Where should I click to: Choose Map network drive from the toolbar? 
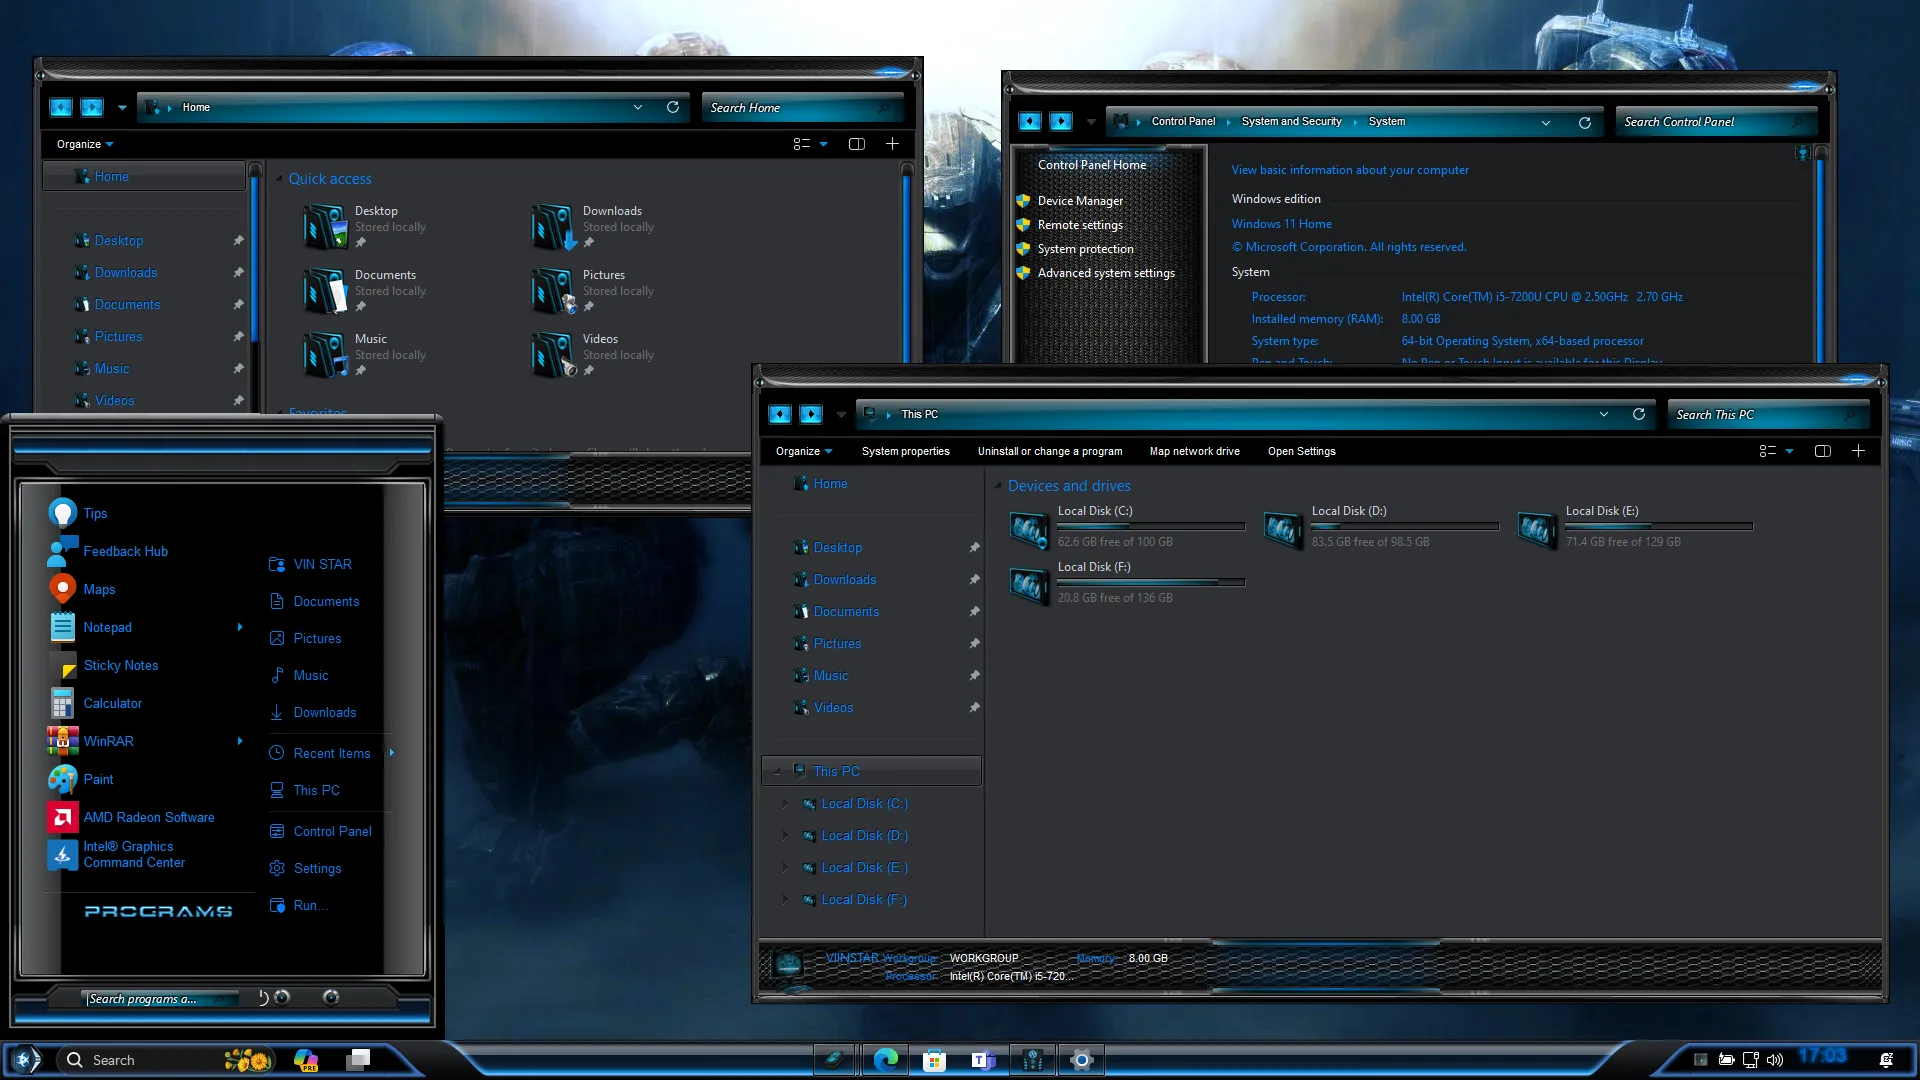pos(1194,451)
